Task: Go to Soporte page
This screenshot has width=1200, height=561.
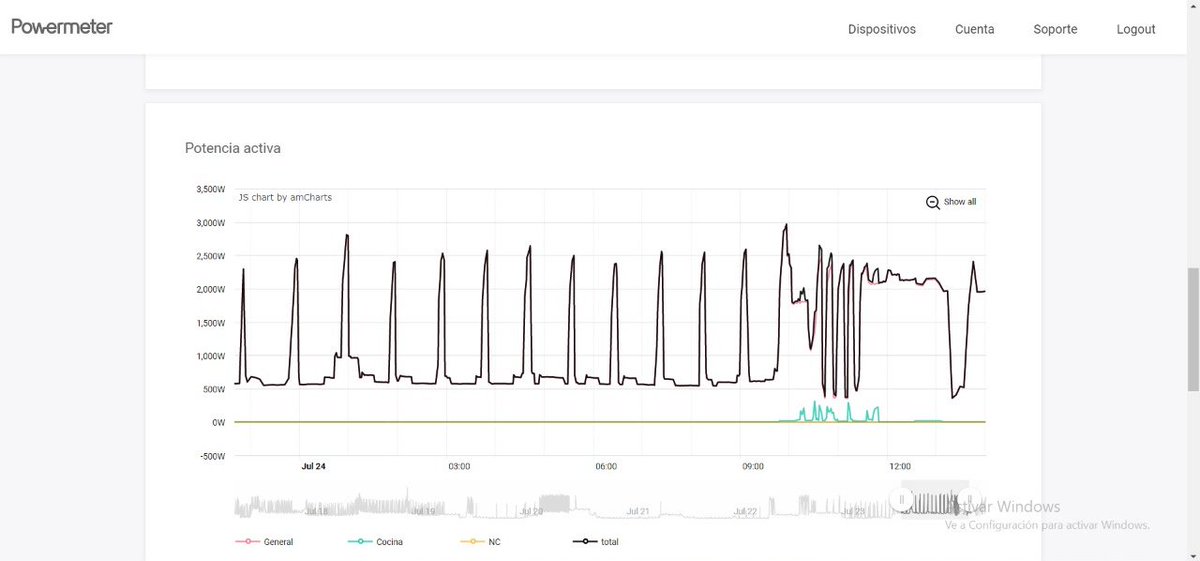Action: pos(1055,30)
